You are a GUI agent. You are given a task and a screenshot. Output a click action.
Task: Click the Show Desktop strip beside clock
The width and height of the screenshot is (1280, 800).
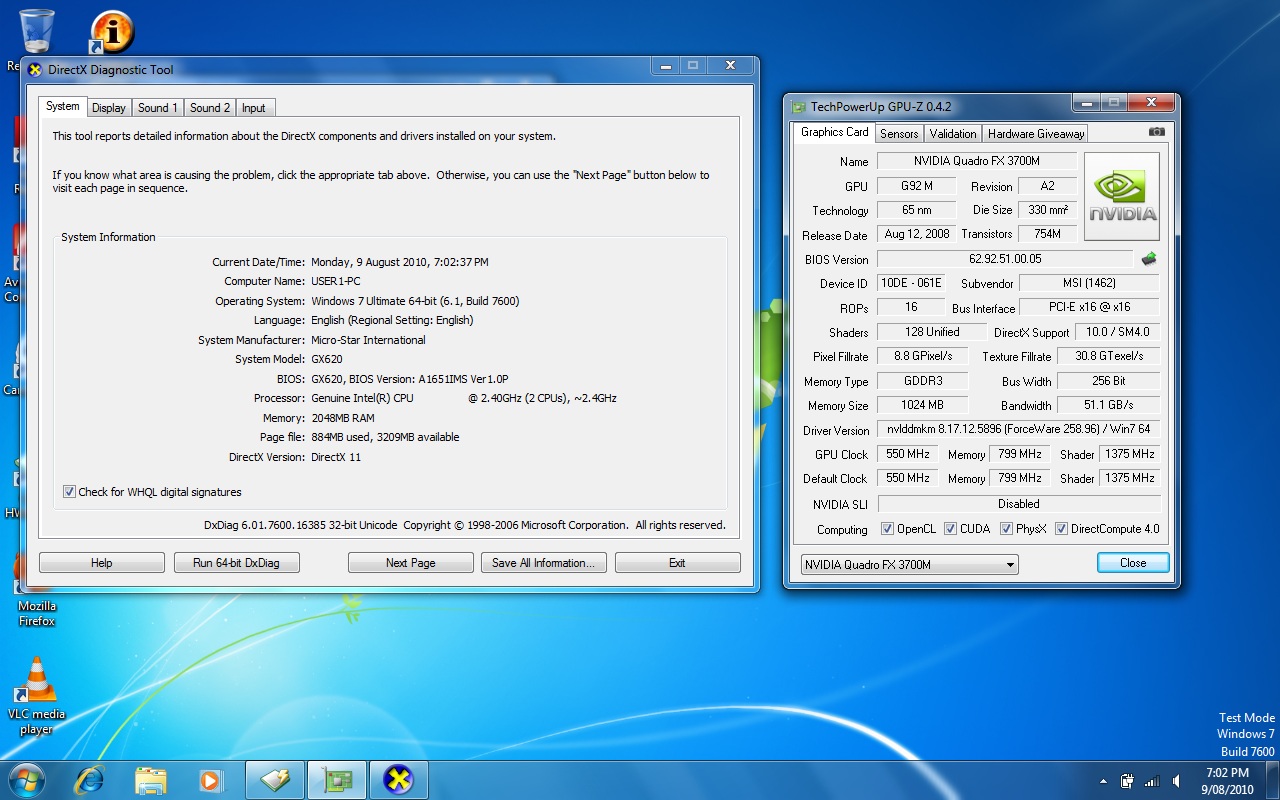(x=1272, y=780)
